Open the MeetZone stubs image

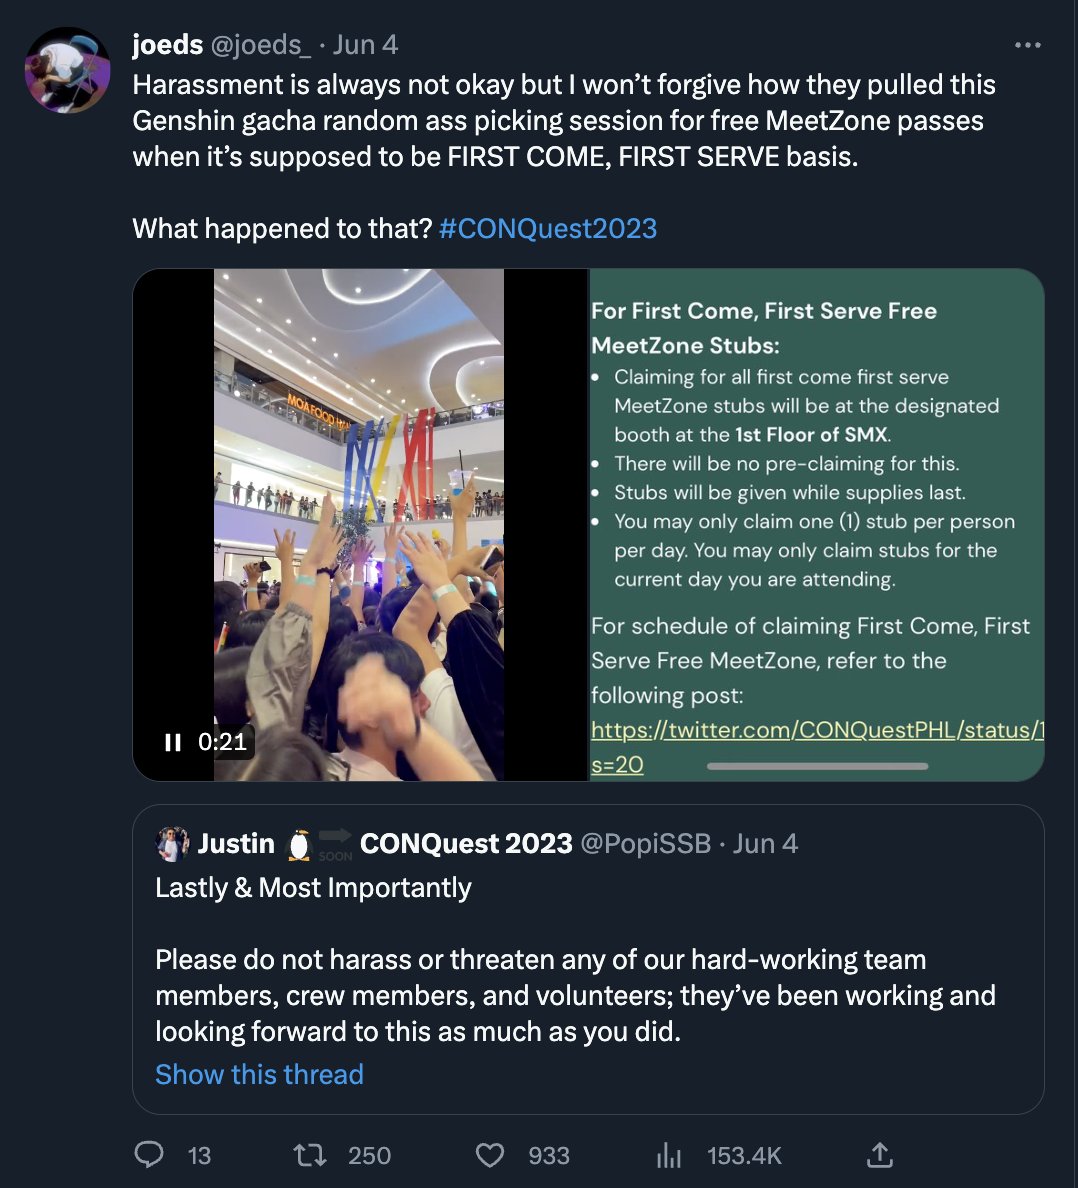(x=817, y=524)
